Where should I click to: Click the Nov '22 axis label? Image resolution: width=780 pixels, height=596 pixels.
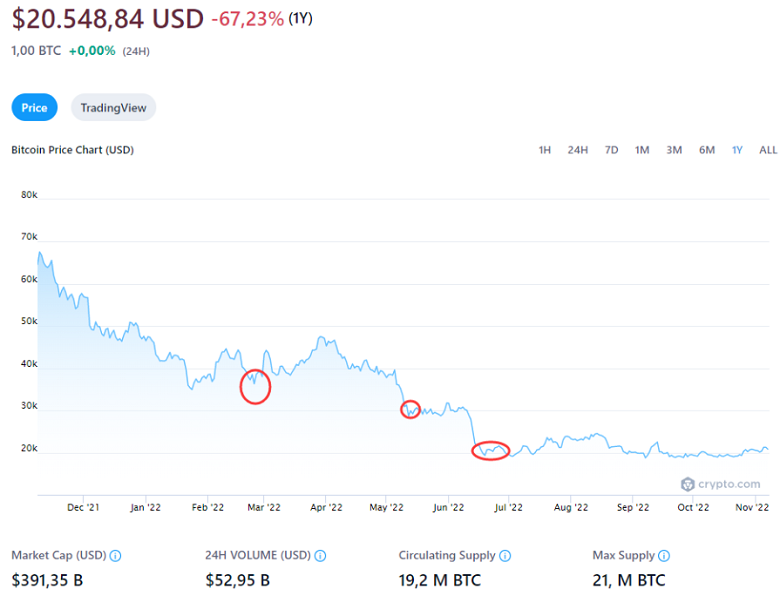click(752, 507)
